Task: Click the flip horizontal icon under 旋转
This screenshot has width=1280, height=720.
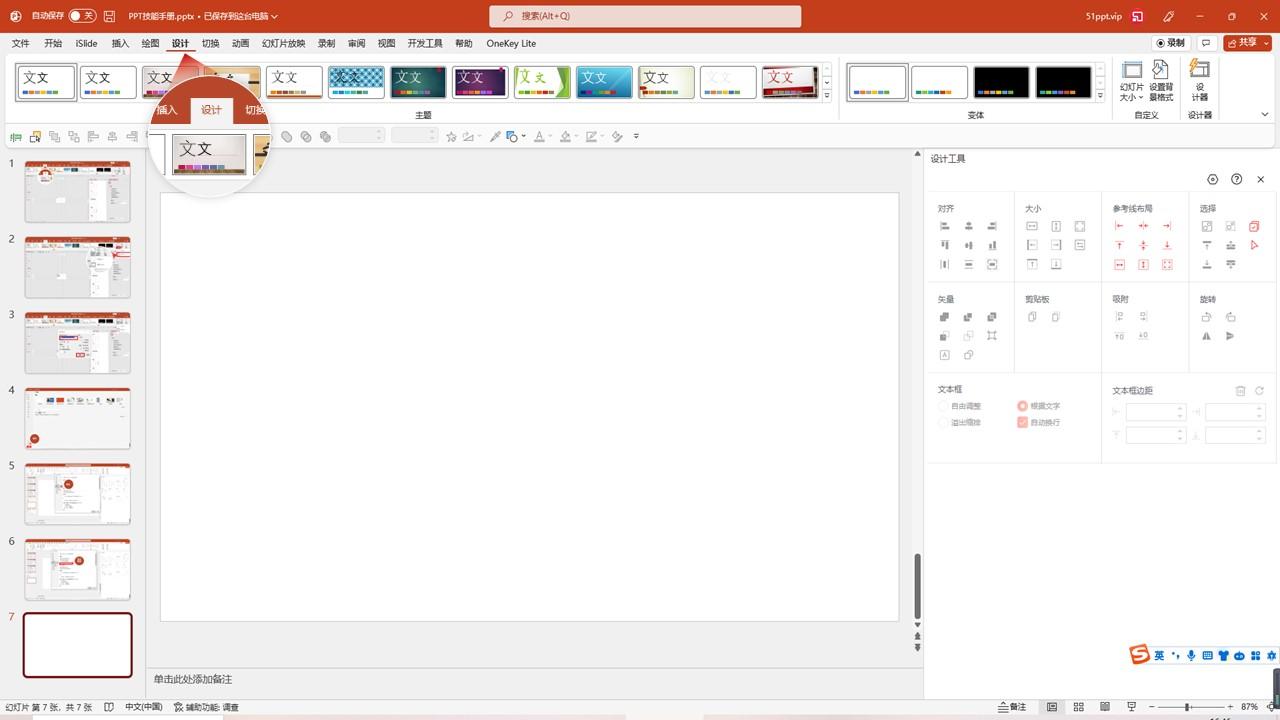Action: tap(1207, 336)
